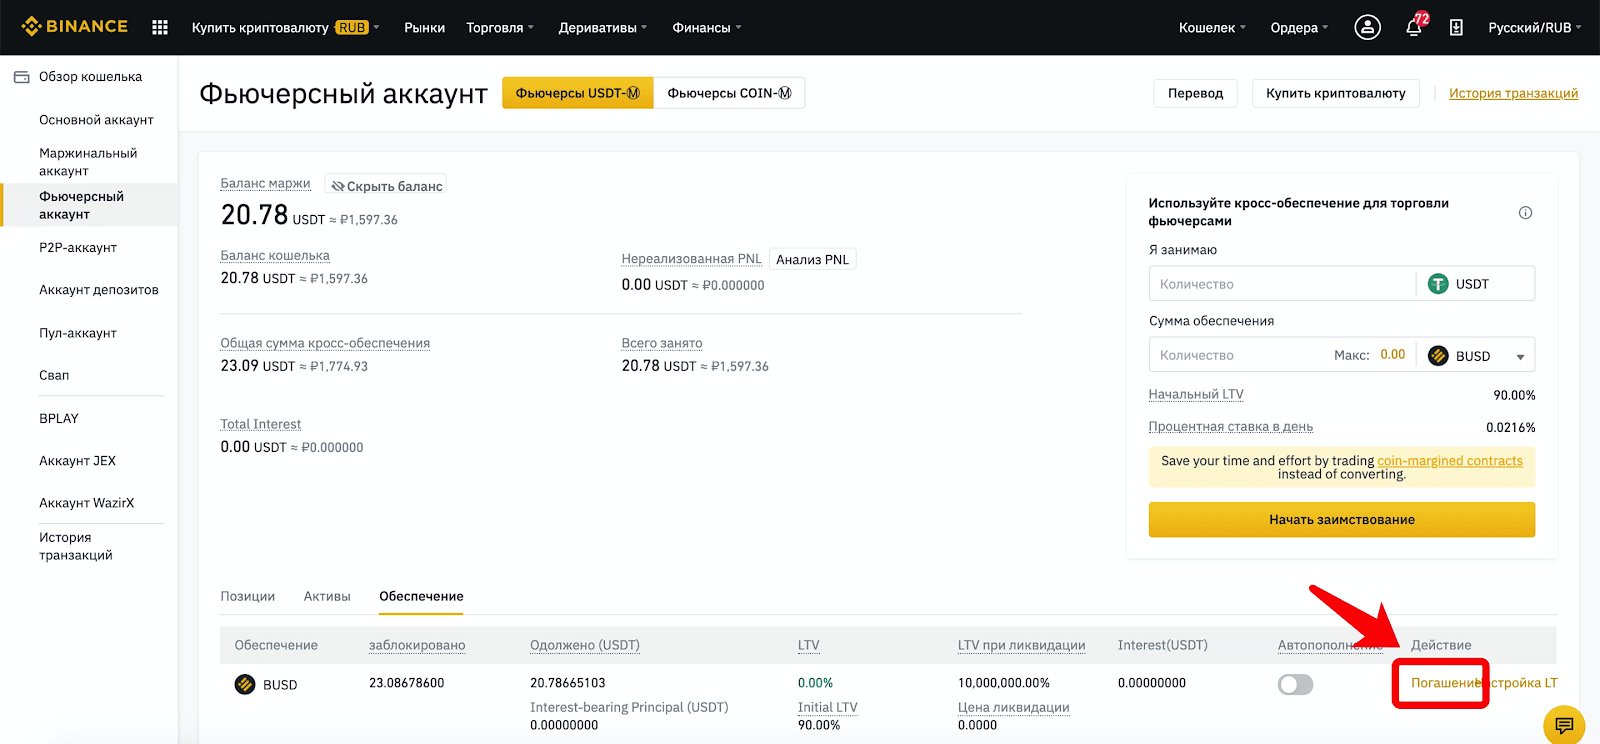Click Общая сумма кросс-обеспечения label
The height and width of the screenshot is (744, 1600).
325,343
